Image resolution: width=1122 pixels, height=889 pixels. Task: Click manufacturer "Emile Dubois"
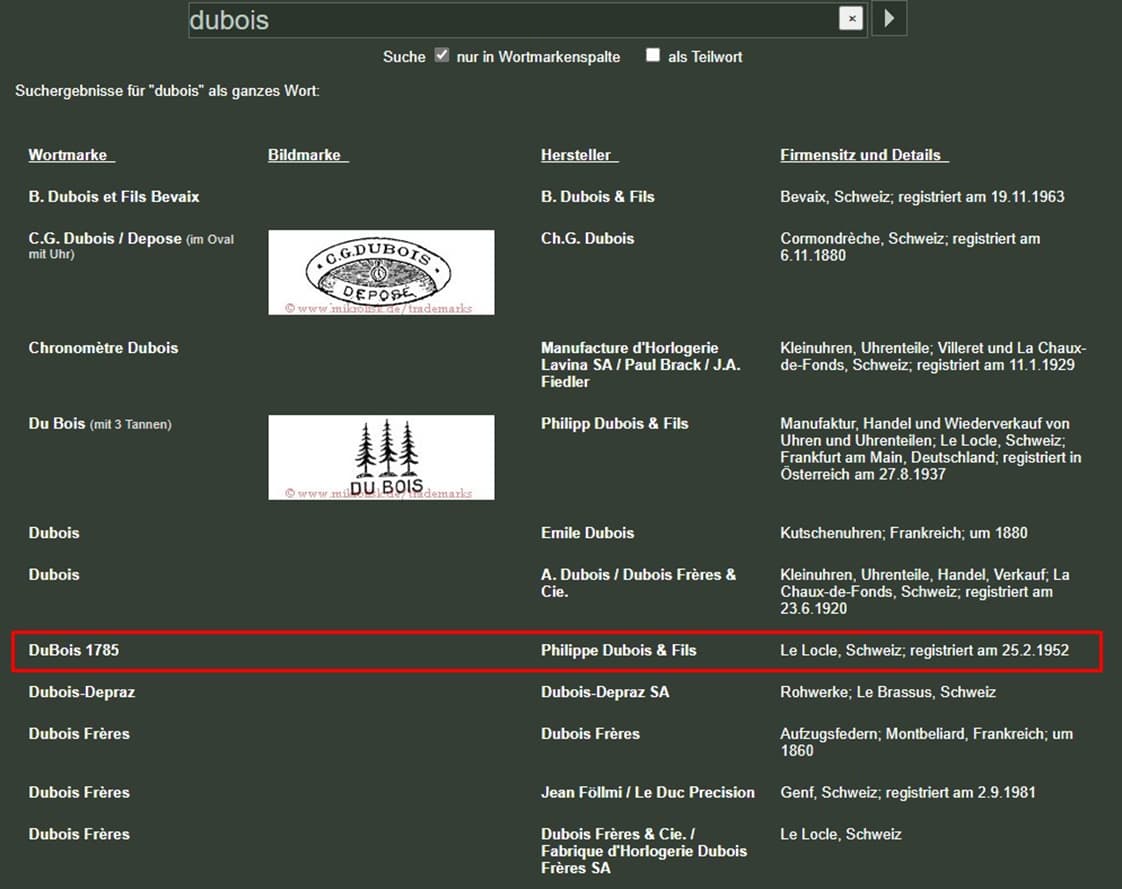[587, 533]
